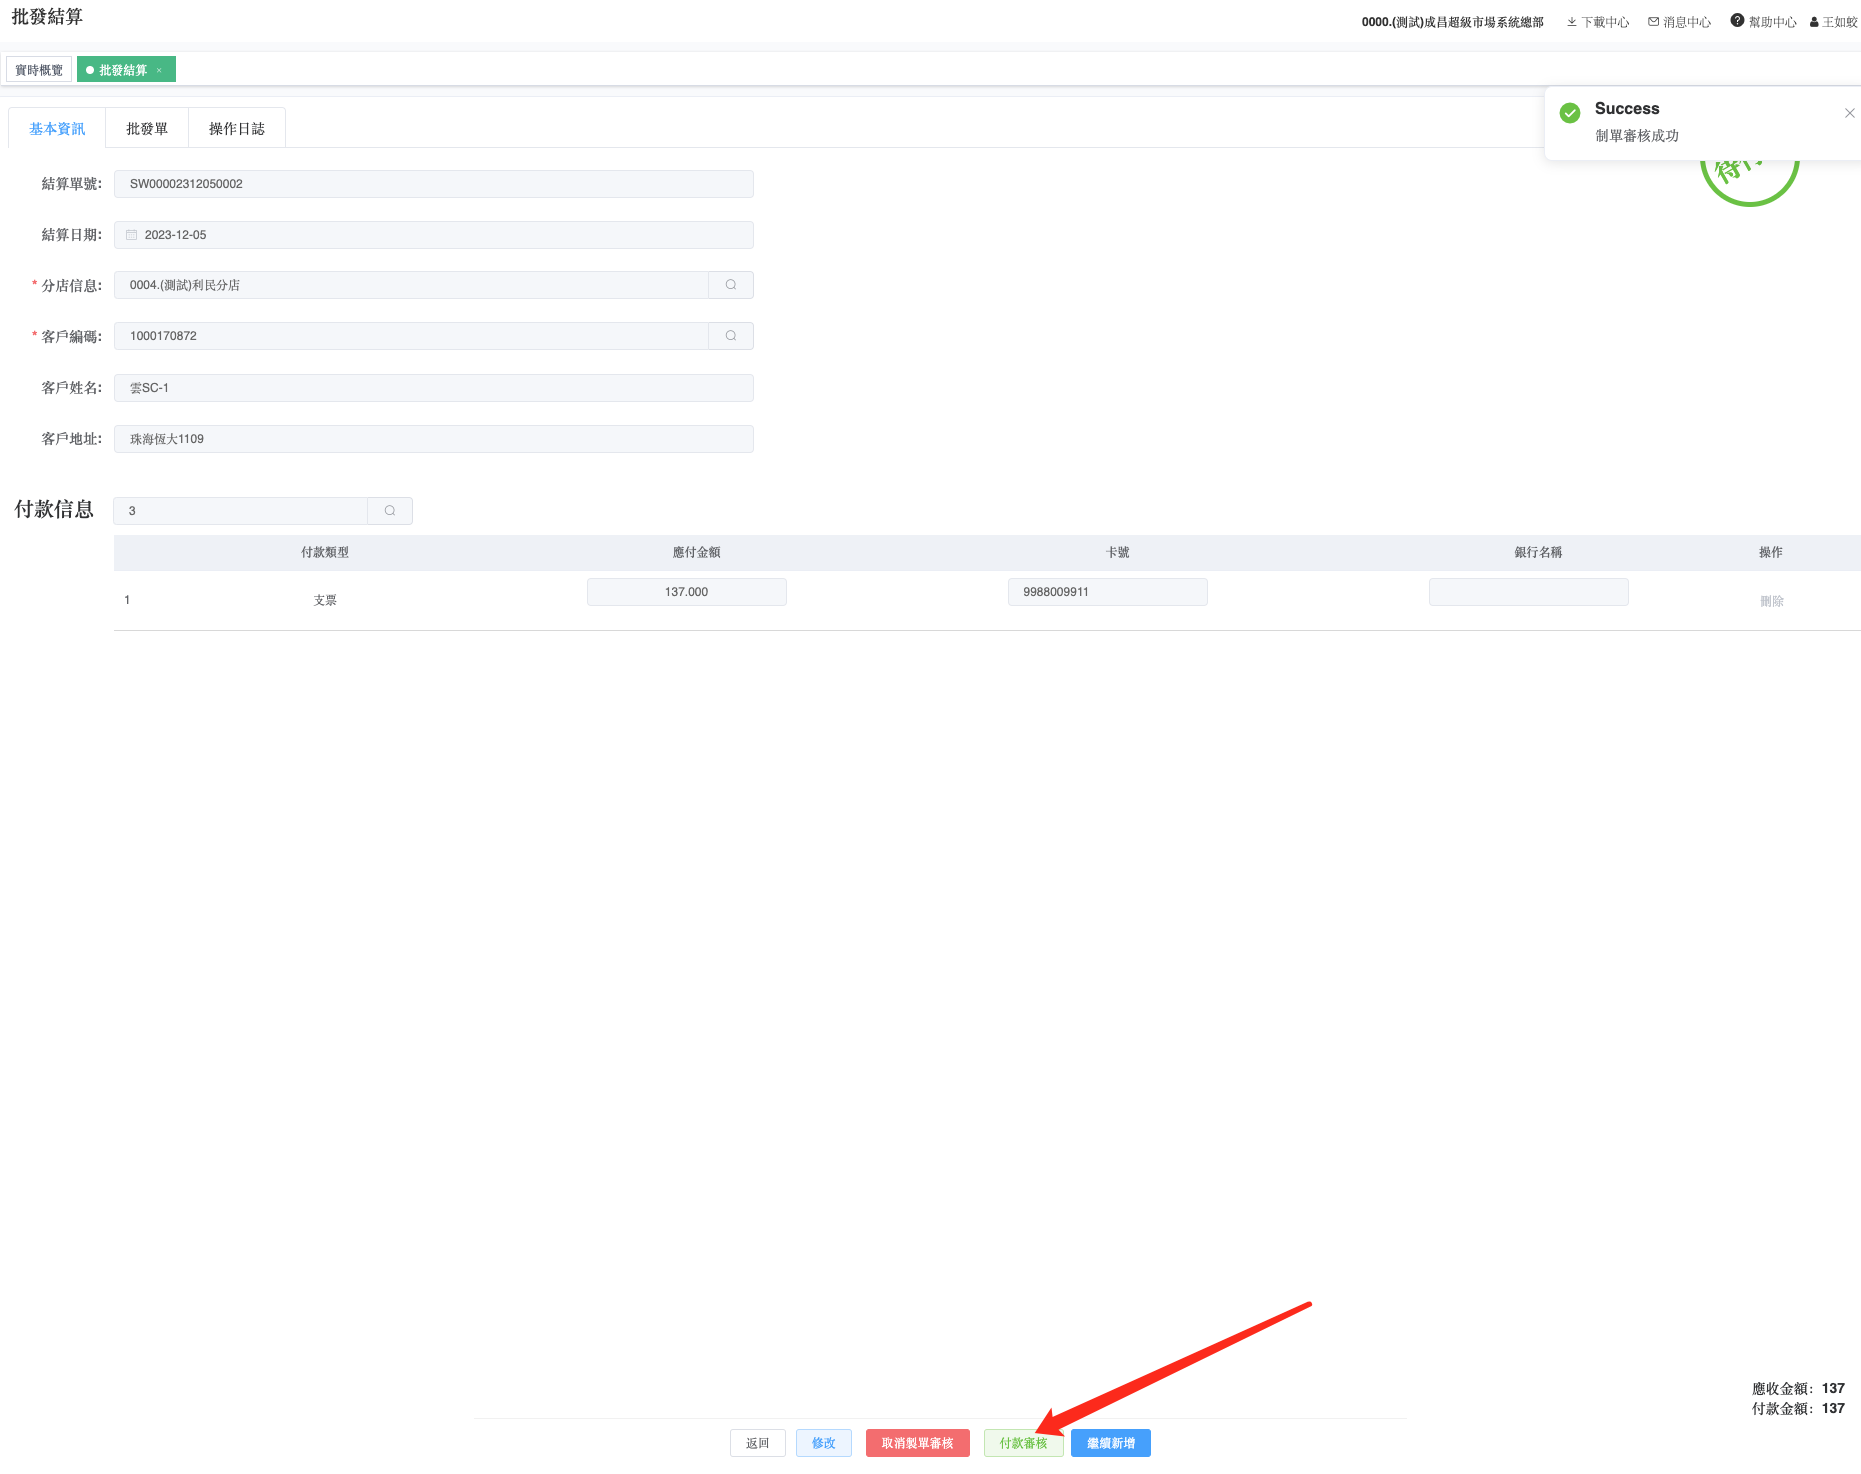Click the 結算日期 date field
The image size is (1861, 1474).
[x=434, y=235]
